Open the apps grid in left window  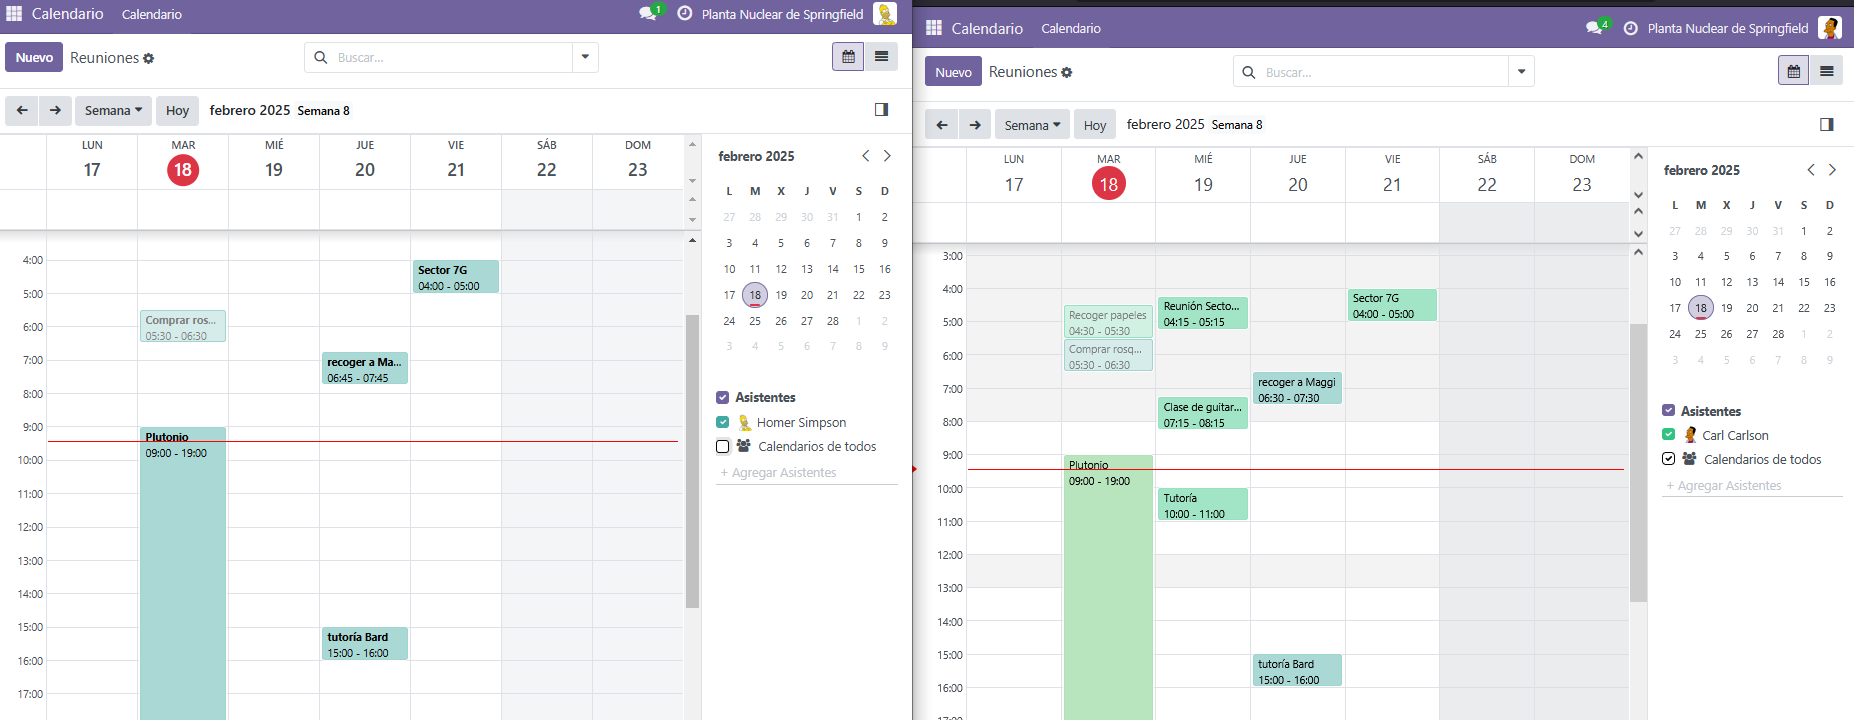pyautogui.click(x=14, y=14)
